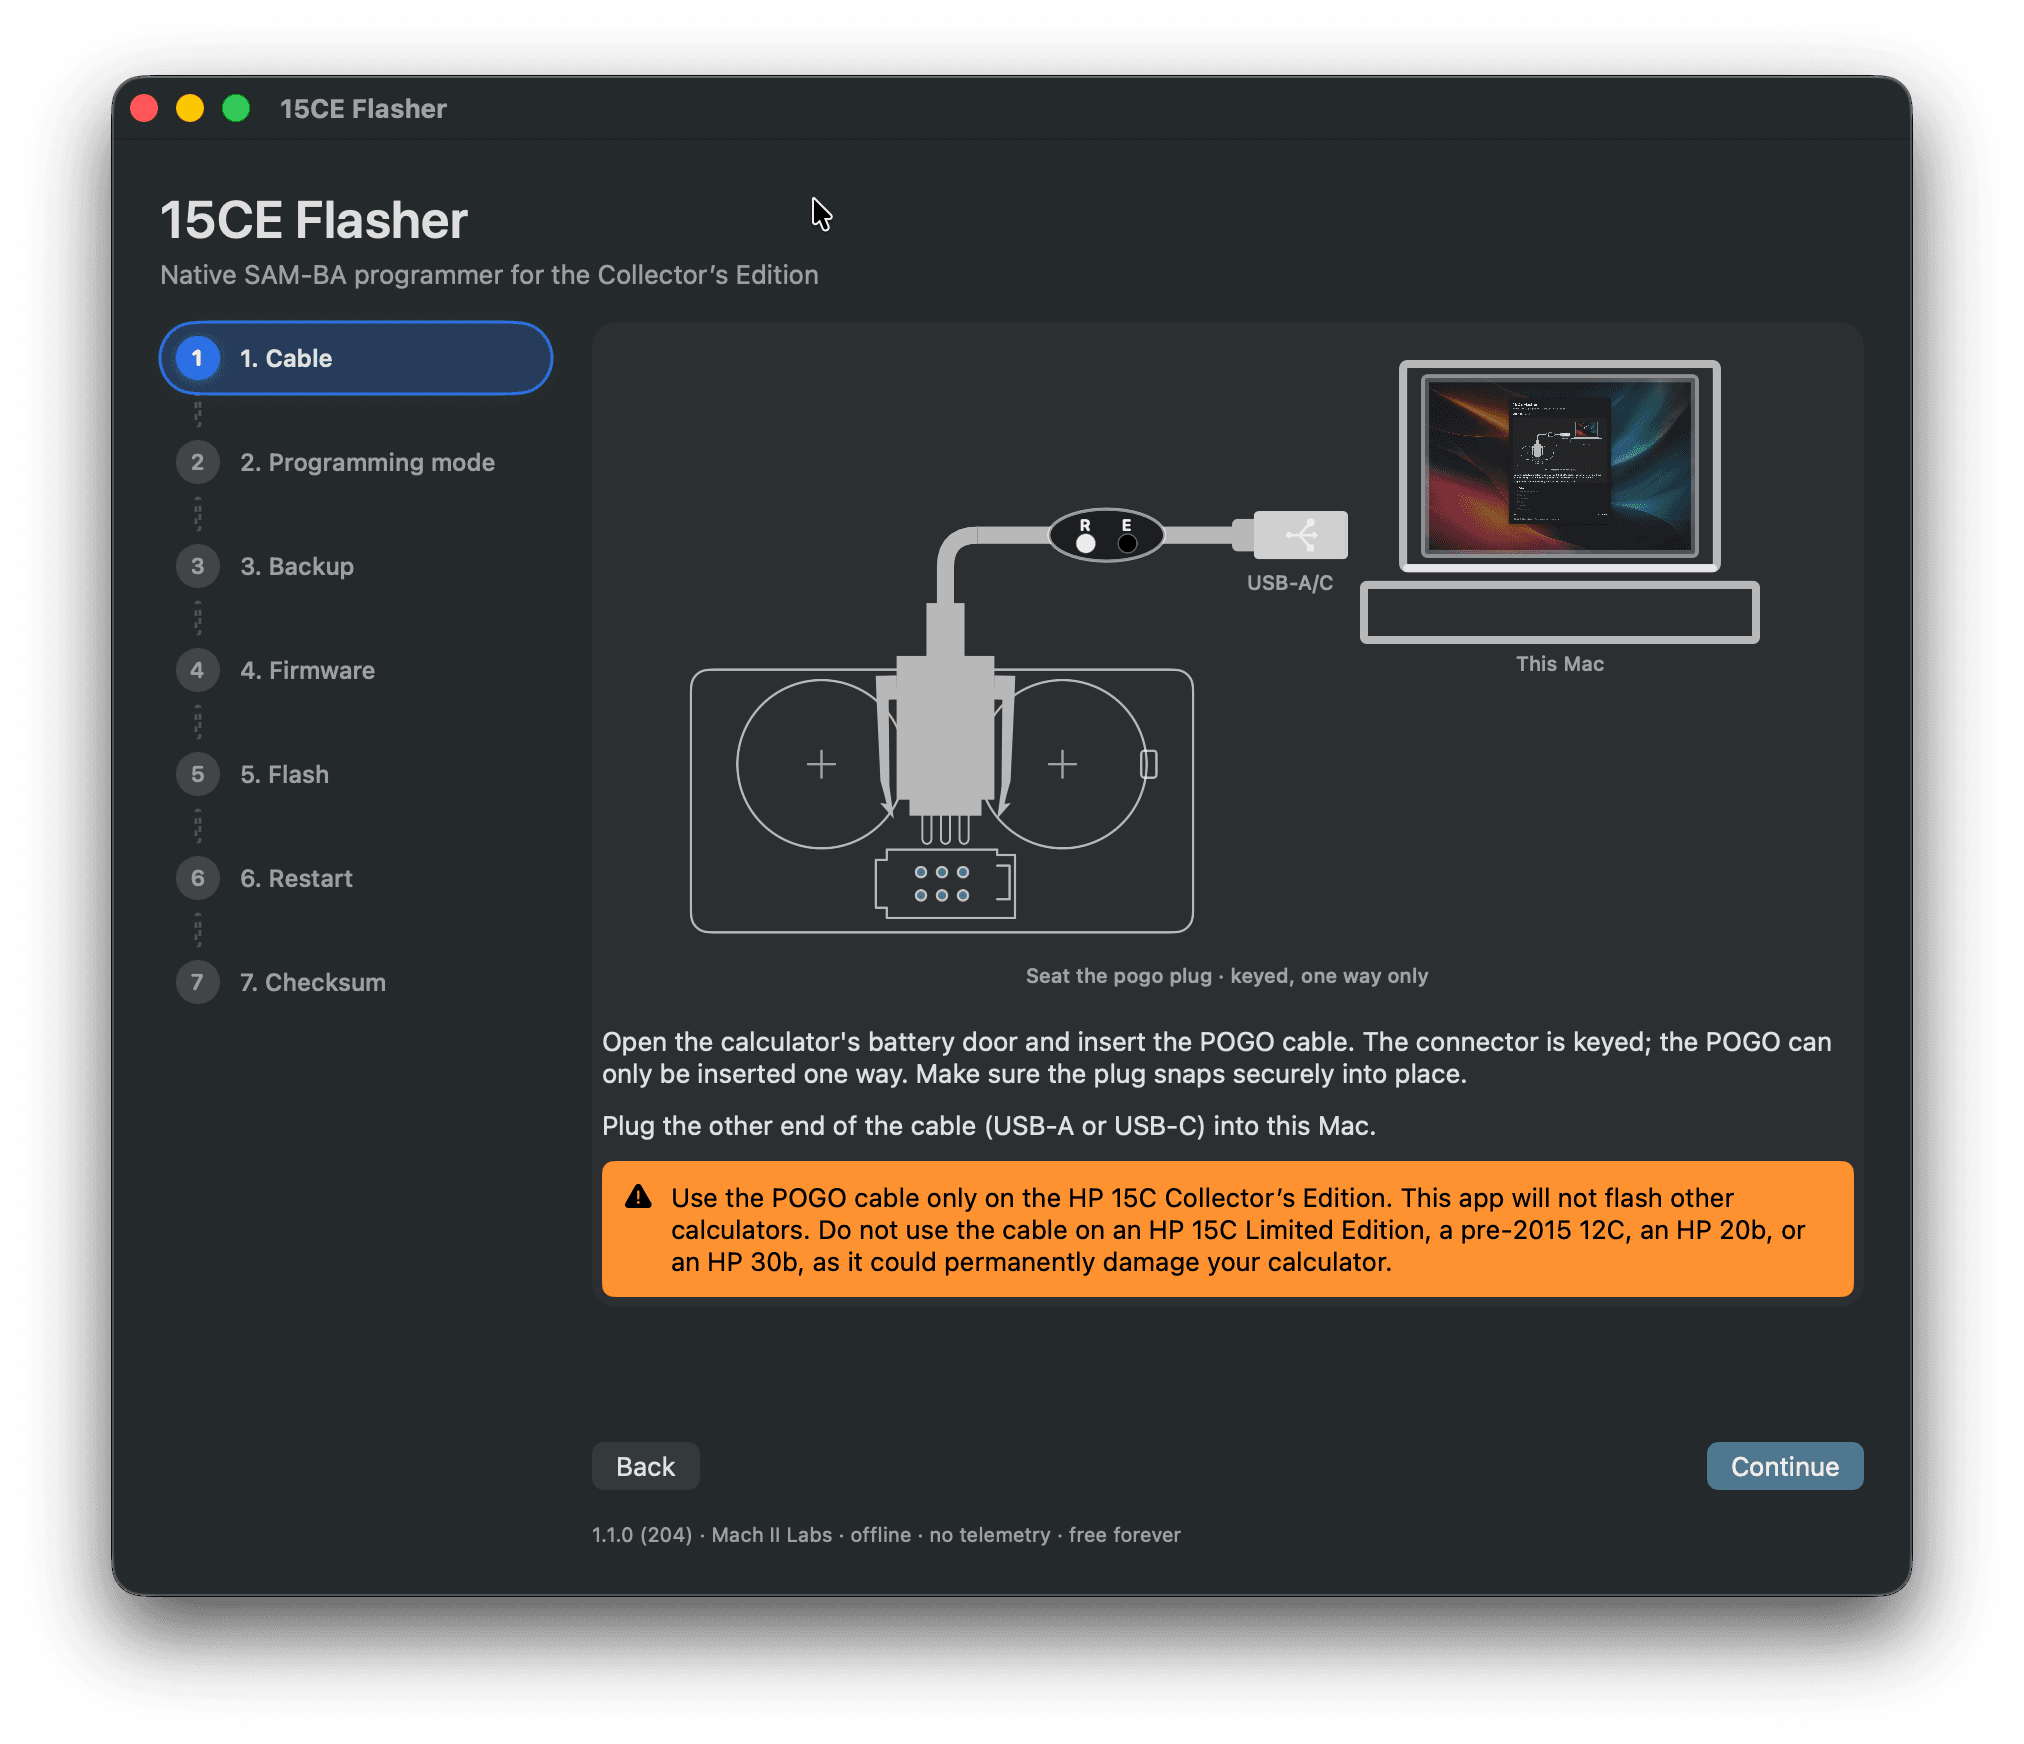
Task: Click the 15CE Flasher title bar text
Action: coord(363,108)
